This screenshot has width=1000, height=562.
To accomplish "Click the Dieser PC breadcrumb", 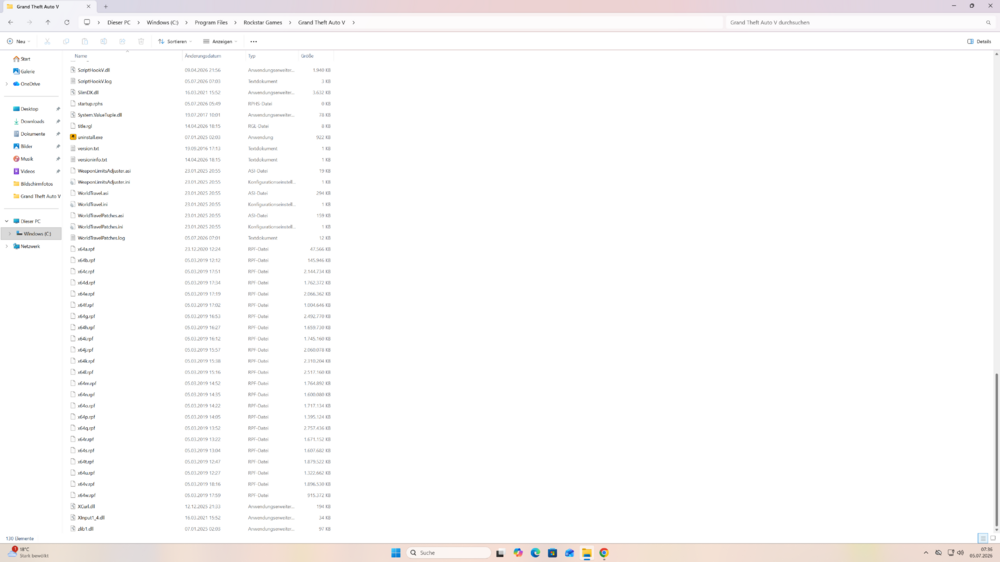I will click(x=119, y=22).
